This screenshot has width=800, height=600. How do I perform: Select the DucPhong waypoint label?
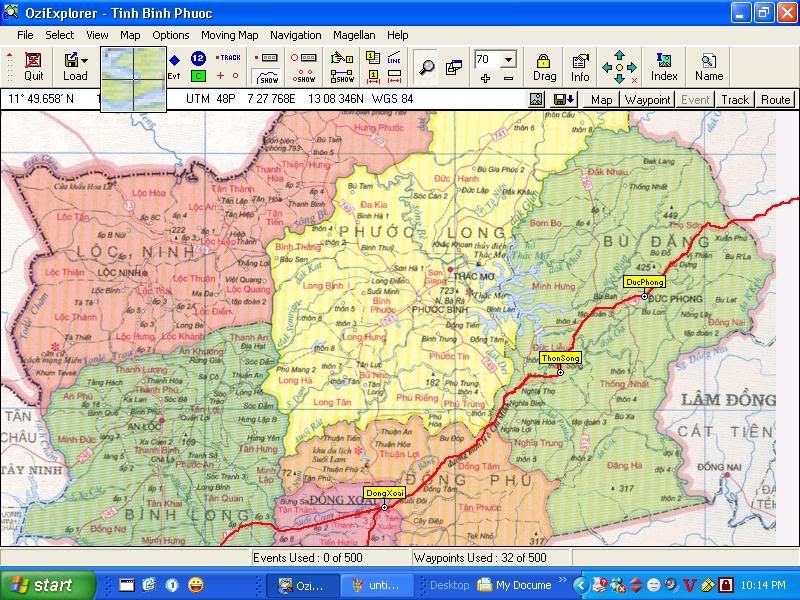click(x=645, y=282)
